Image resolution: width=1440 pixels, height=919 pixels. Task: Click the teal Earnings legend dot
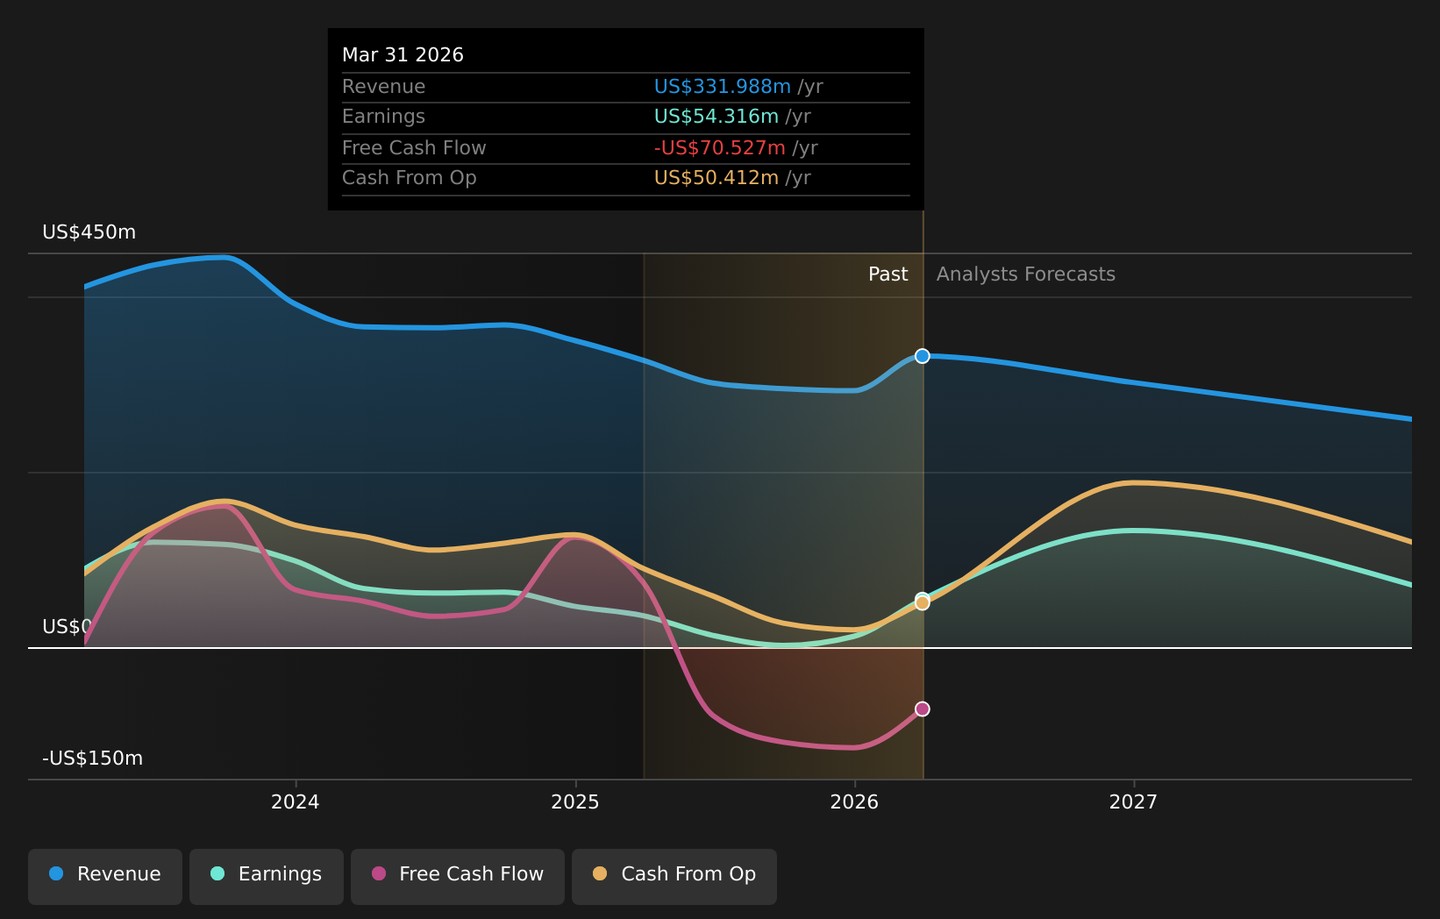[217, 874]
